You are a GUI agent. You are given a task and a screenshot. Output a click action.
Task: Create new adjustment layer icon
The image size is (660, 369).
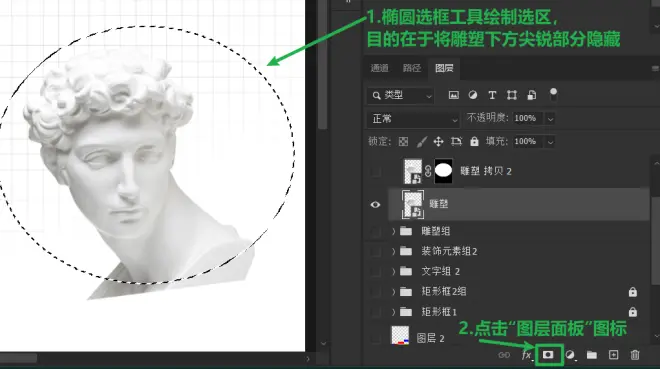point(570,355)
